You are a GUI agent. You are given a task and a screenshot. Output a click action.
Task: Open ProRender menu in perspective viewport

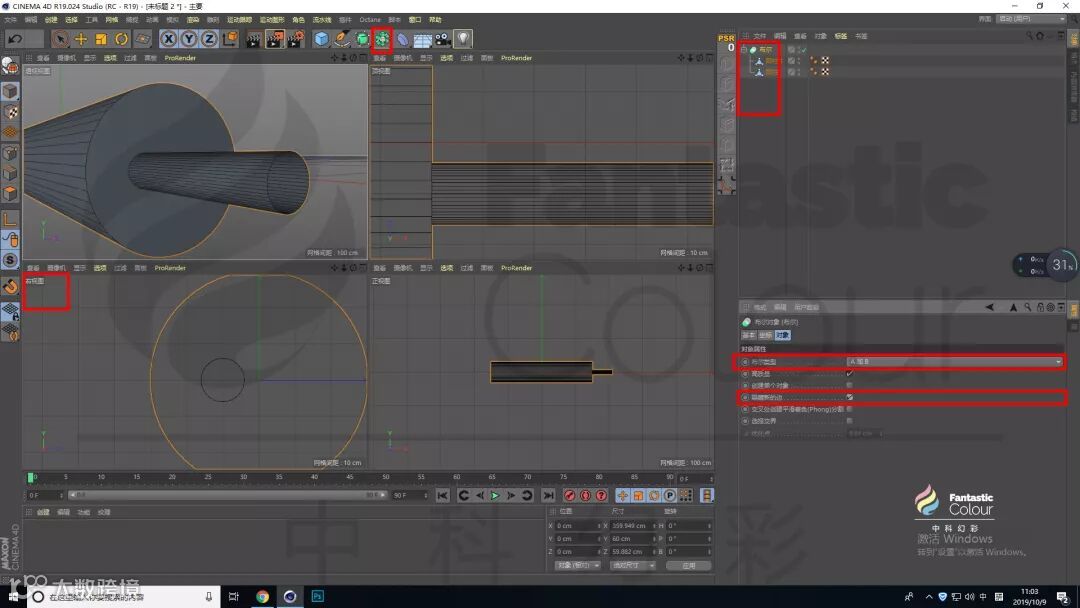pyautogui.click(x=180, y=58)
